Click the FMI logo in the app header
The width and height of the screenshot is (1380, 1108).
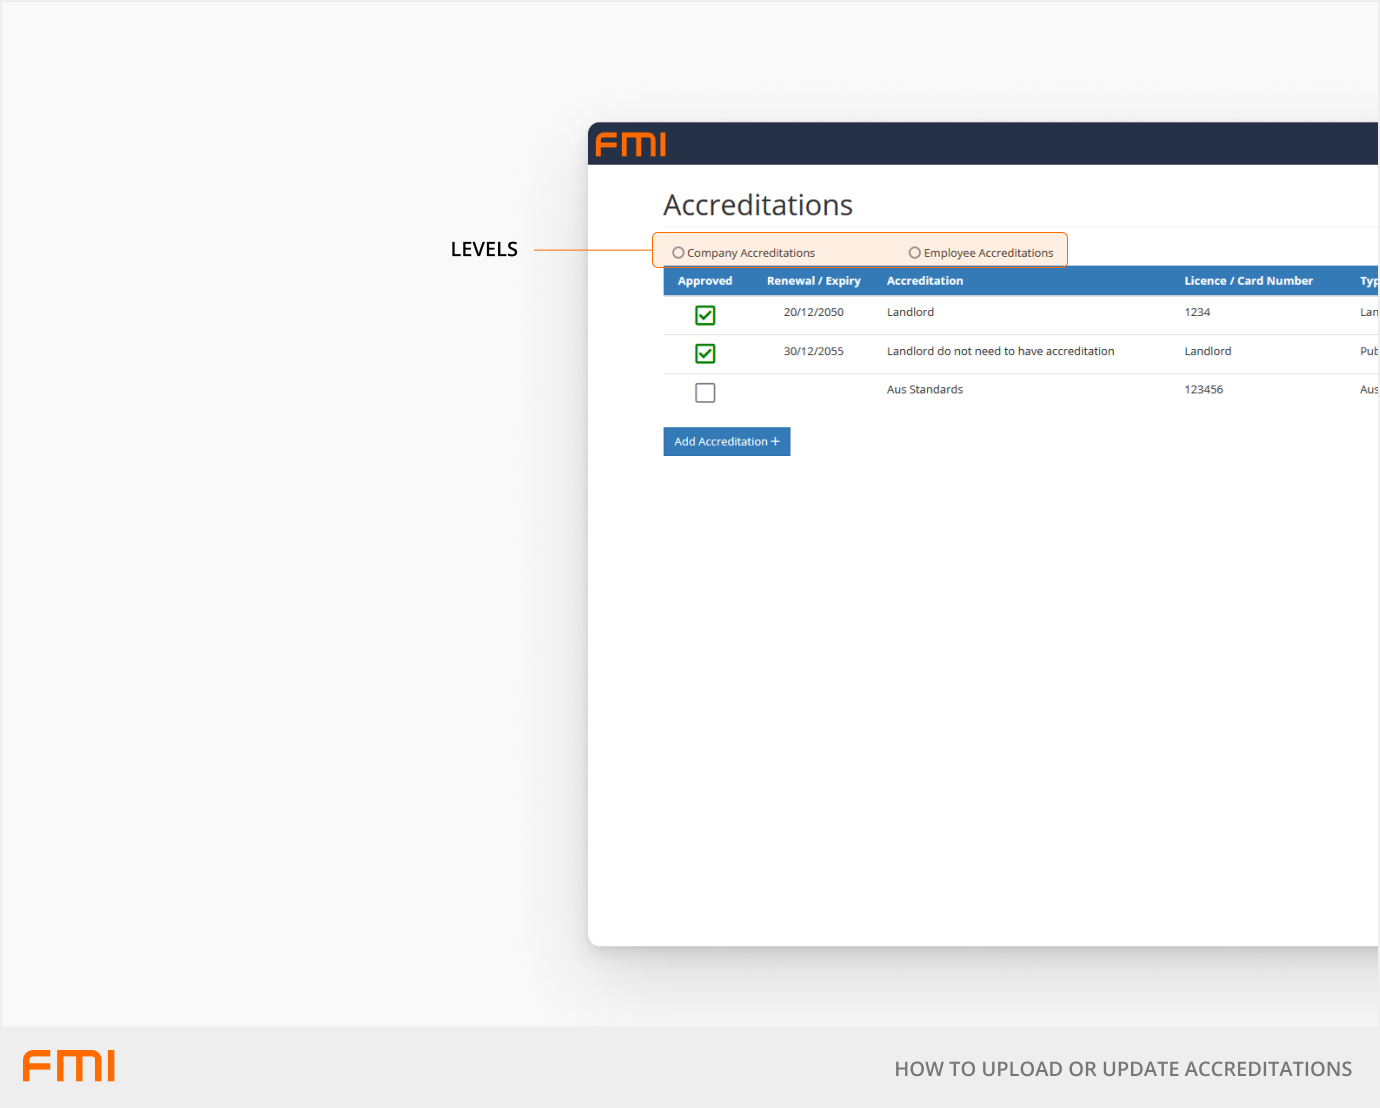631,145
